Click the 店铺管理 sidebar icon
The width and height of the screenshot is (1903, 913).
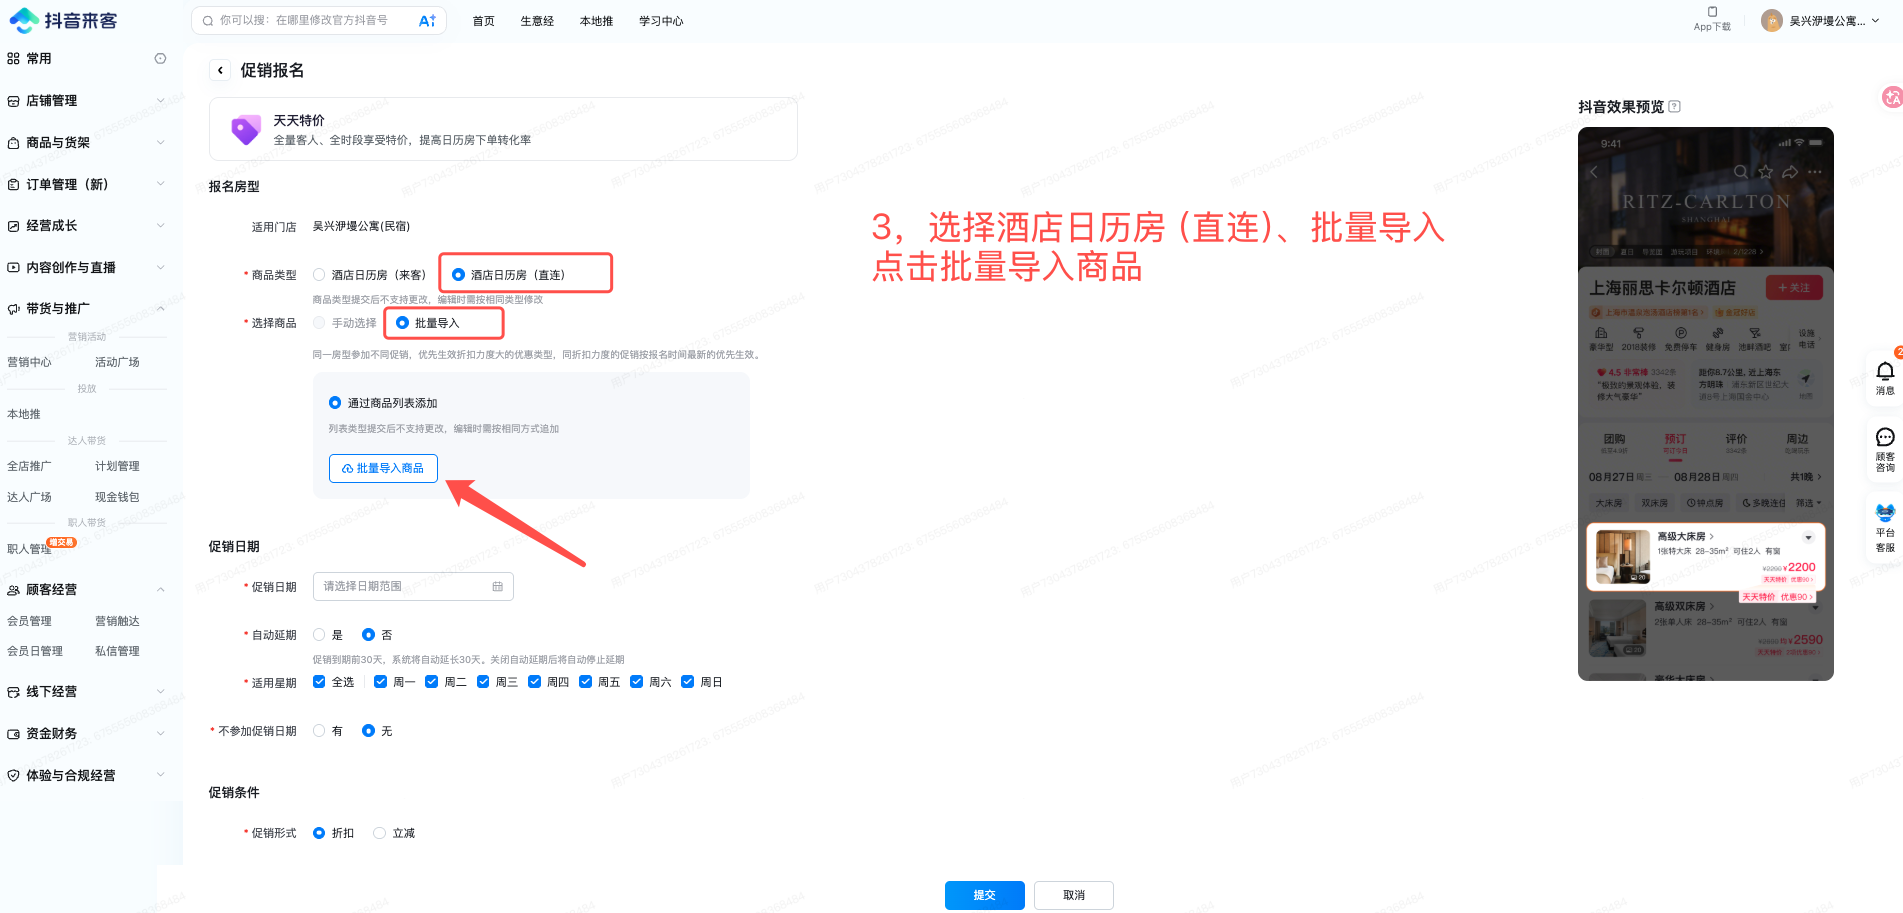(13, 101)
